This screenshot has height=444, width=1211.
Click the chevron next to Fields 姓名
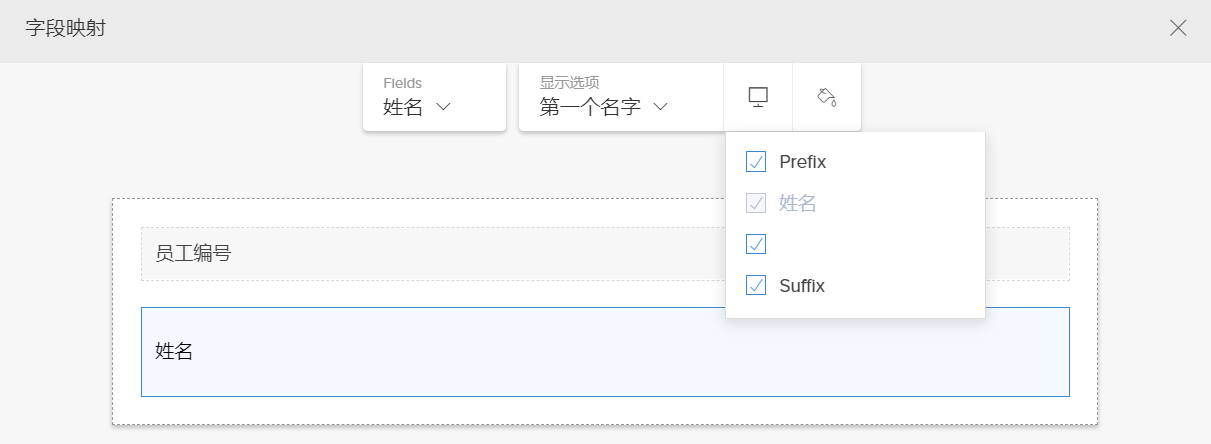(444, 107)
